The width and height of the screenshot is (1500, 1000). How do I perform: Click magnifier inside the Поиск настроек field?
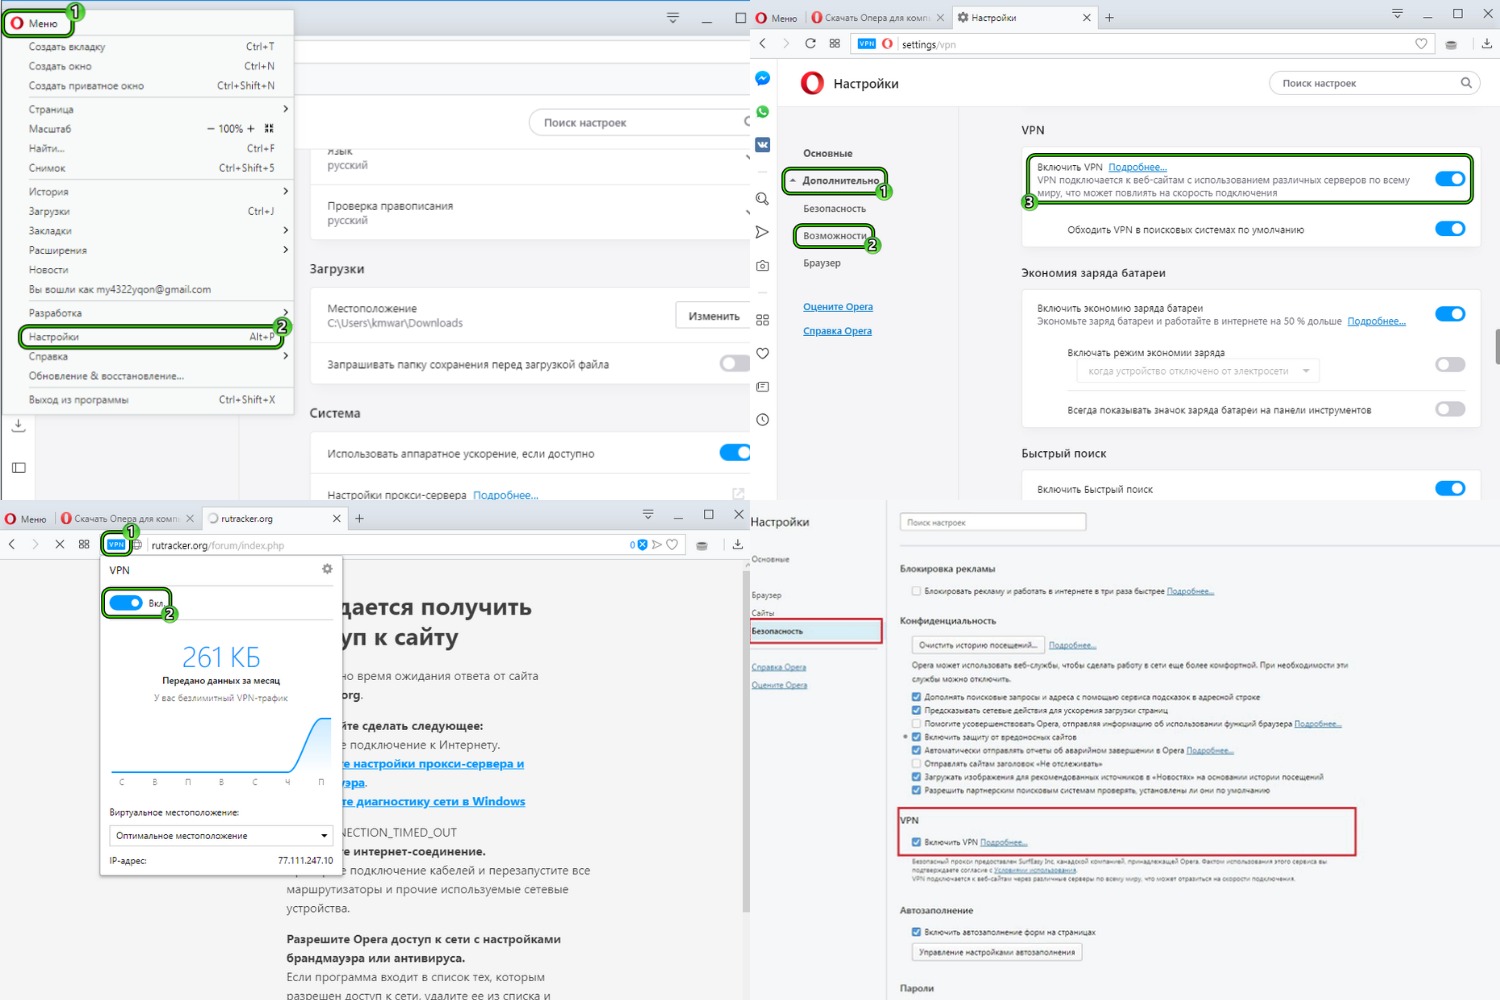(1466, 83)
